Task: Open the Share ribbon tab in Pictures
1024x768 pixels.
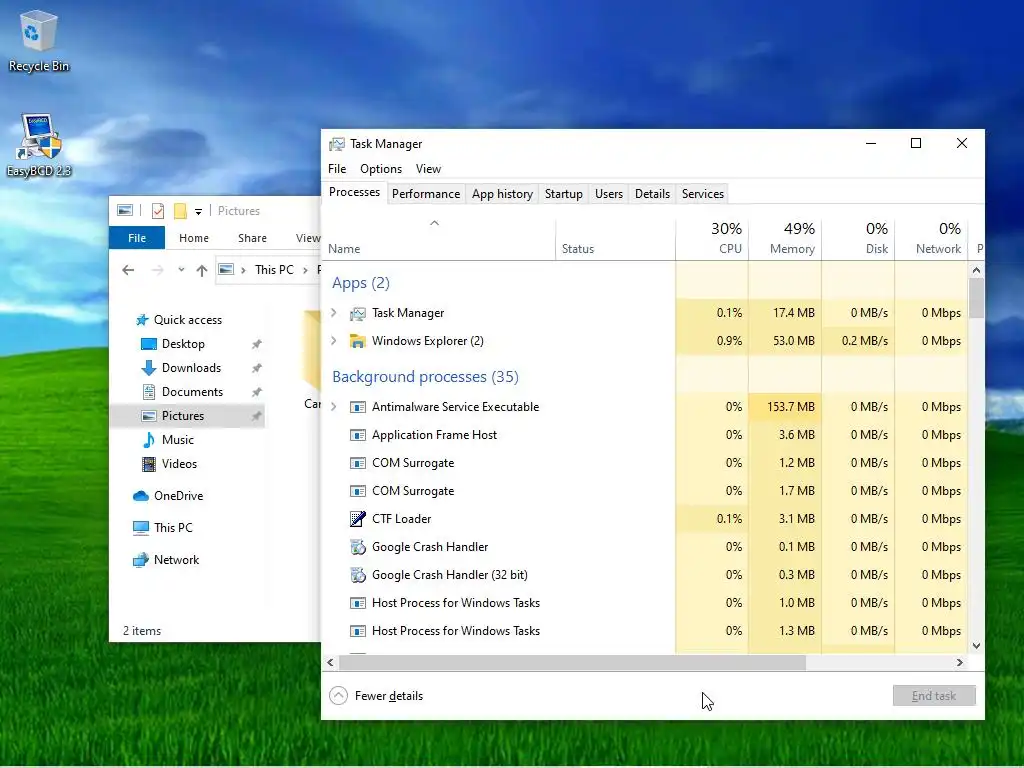Action: (x=252, y=238)
